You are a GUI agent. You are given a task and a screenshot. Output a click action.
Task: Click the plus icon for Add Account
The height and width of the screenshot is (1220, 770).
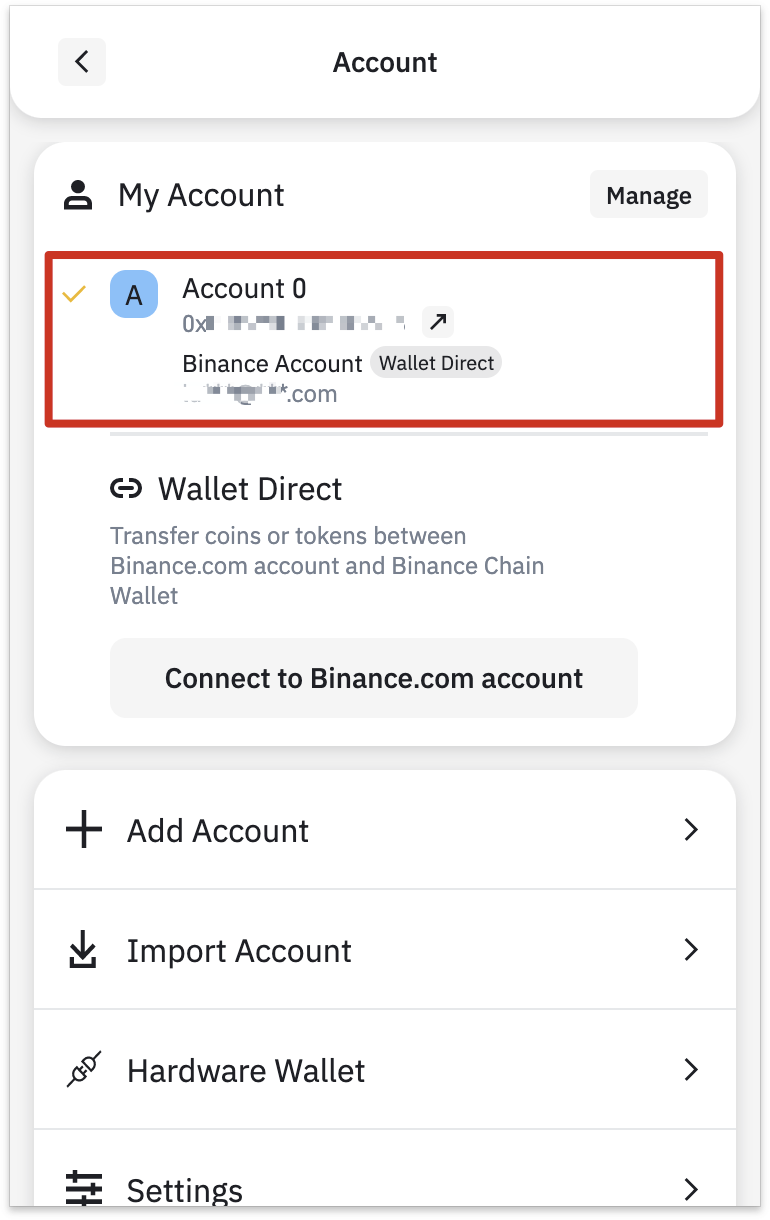(84, 830)
